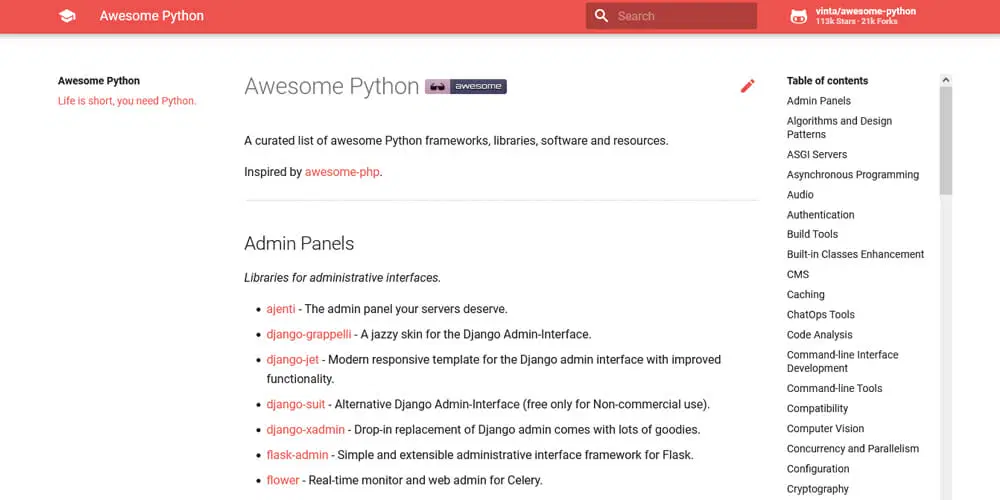This screenshot has height=500, width=1000.
Task: Jump to Audio in contents
Action: (x=800, y=195)
